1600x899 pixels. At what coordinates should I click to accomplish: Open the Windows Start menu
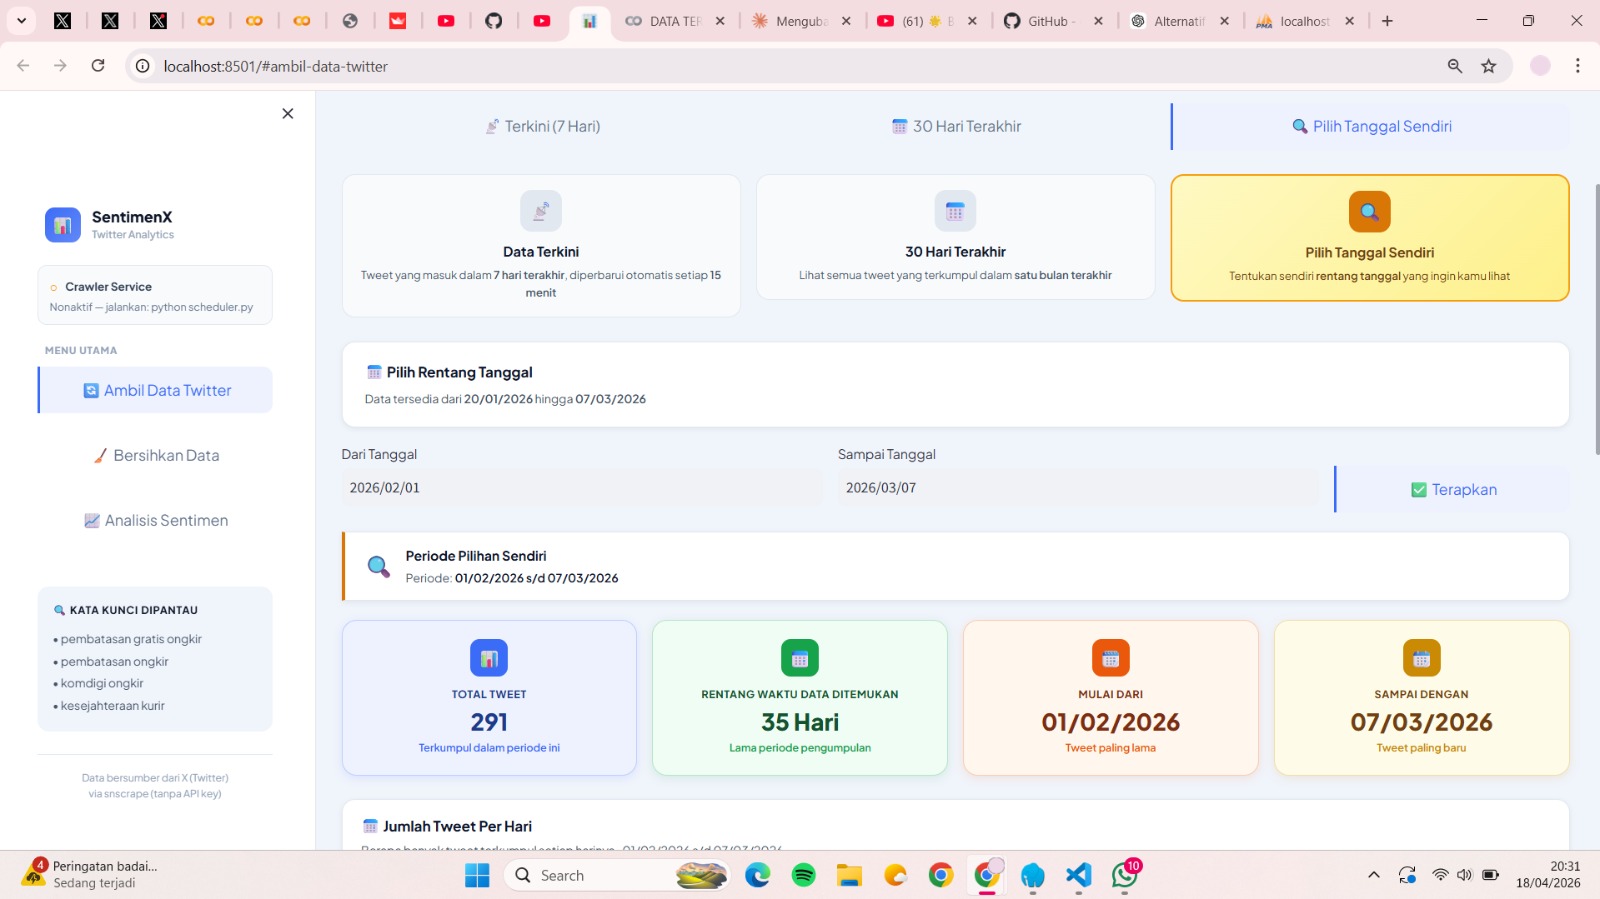coord(477,875)
